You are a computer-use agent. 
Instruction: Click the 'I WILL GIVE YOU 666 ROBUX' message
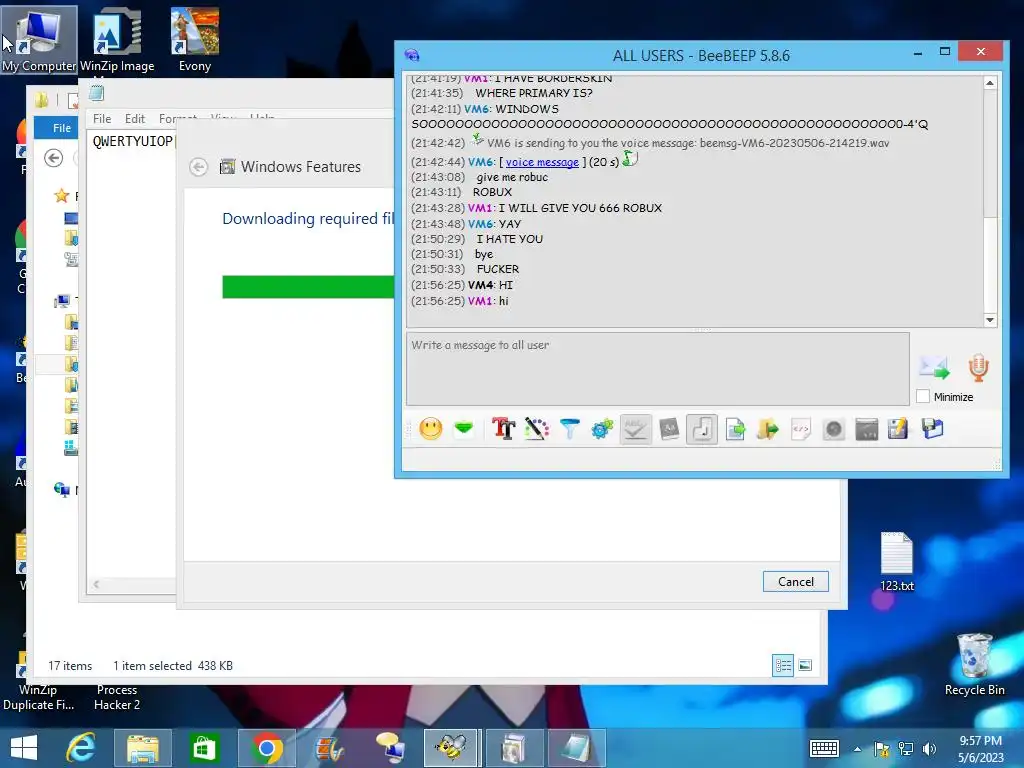click(580, 208)
